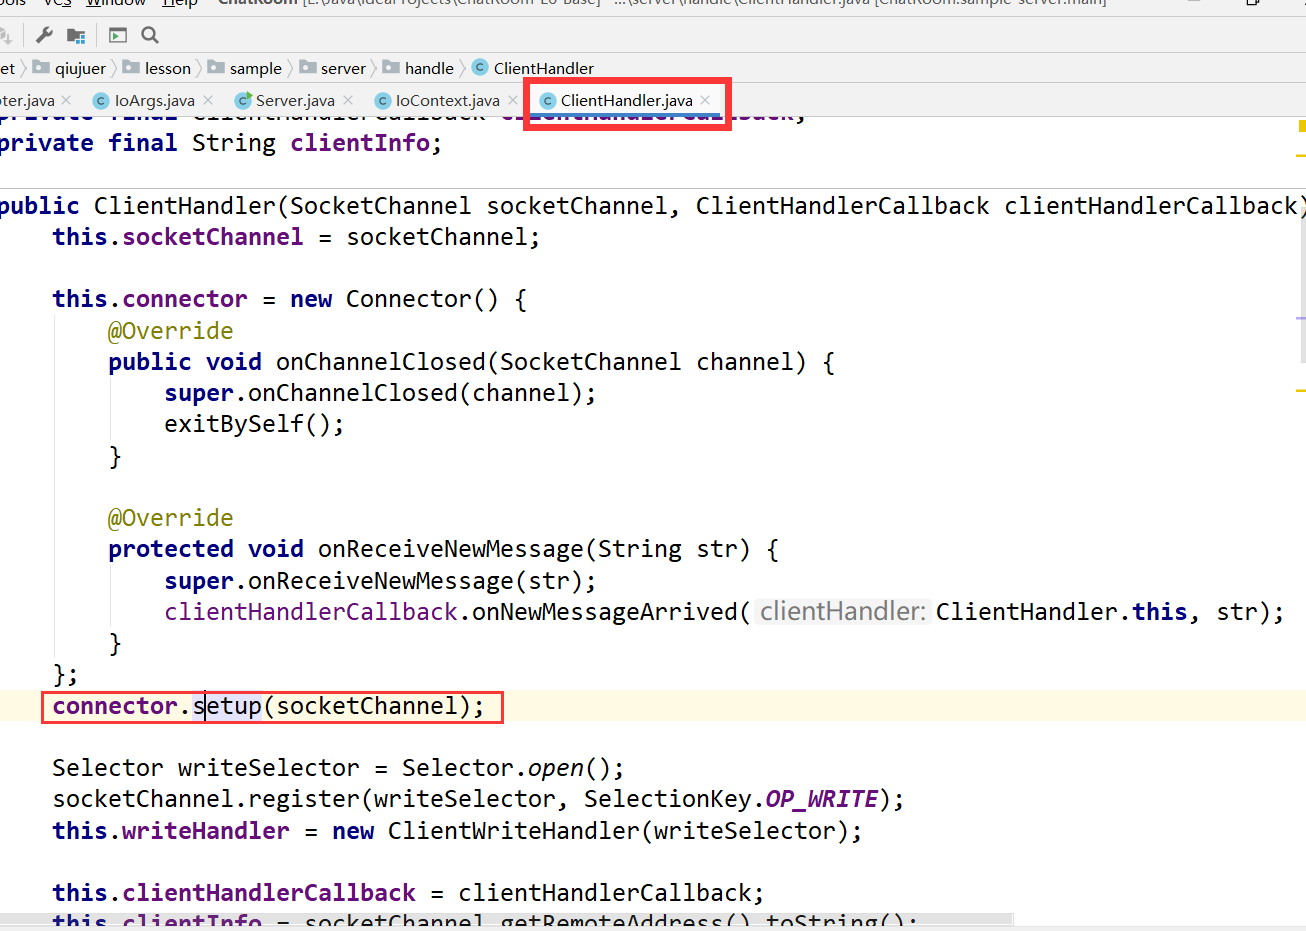Click 'new Connector()' anonymous class creation
The width and height of the screenshot is (1306, 931).
pyautogui.click(x=394, y=299)
